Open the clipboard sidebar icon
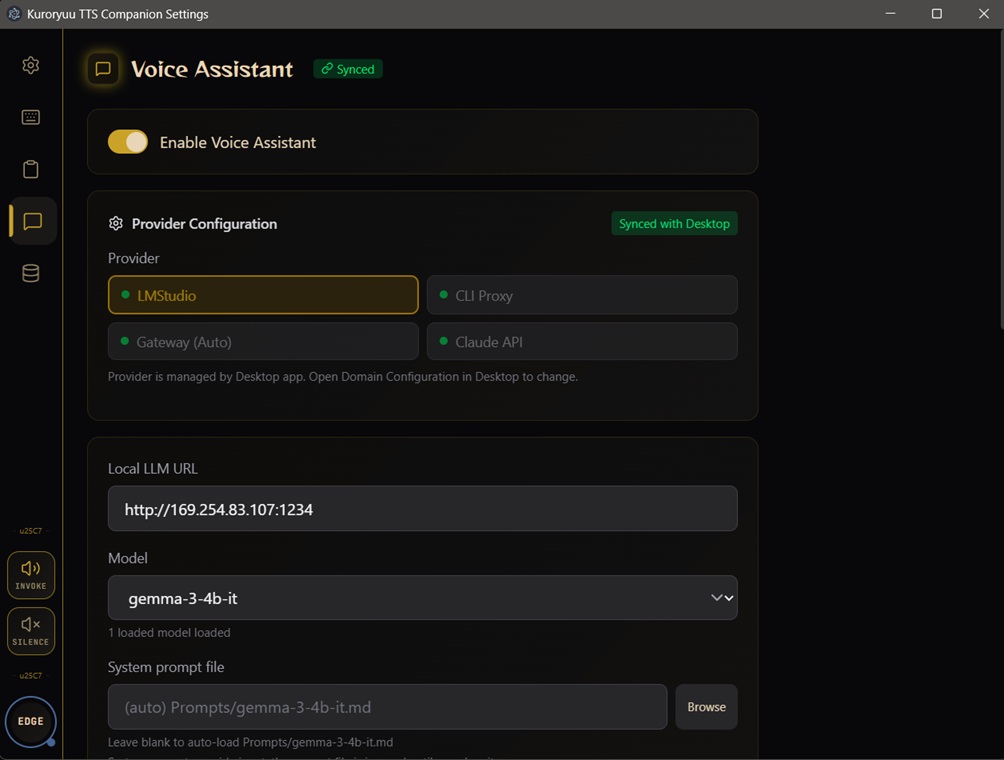This screenshot has width=1004, height=760. click(31, 169)
